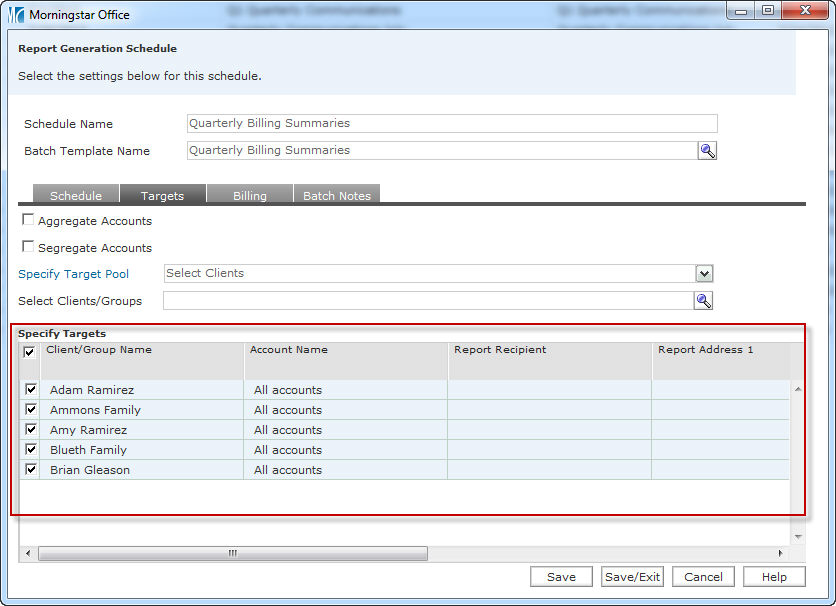Click the Morningstar Office logo icon
This screenshot has height=606, width=836.
(16, 15)
